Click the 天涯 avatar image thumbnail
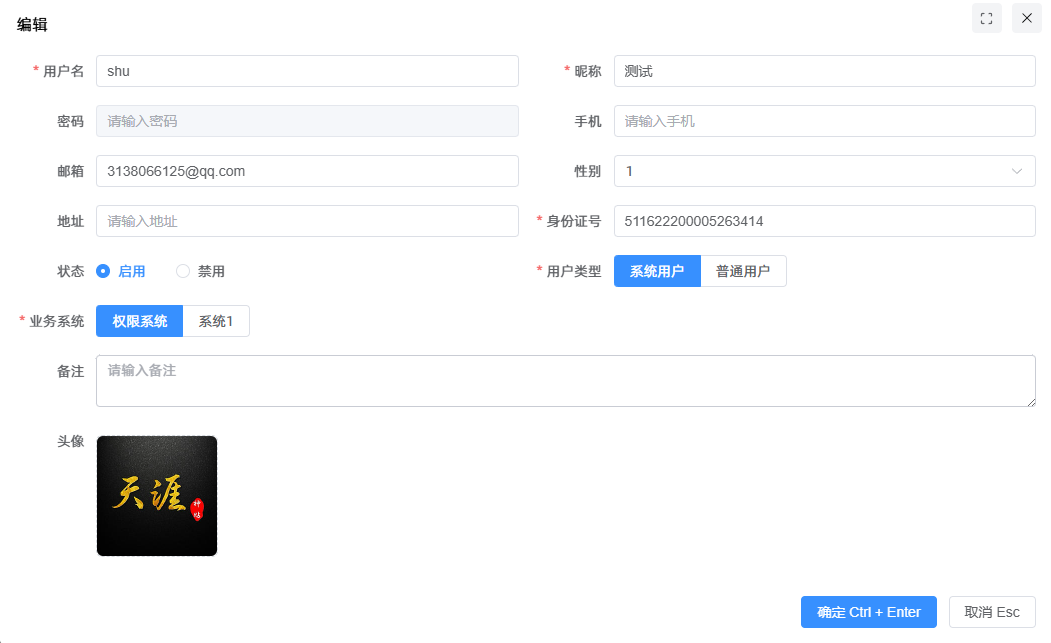The width and height of the screenshot is (1051, 643). 157,496
